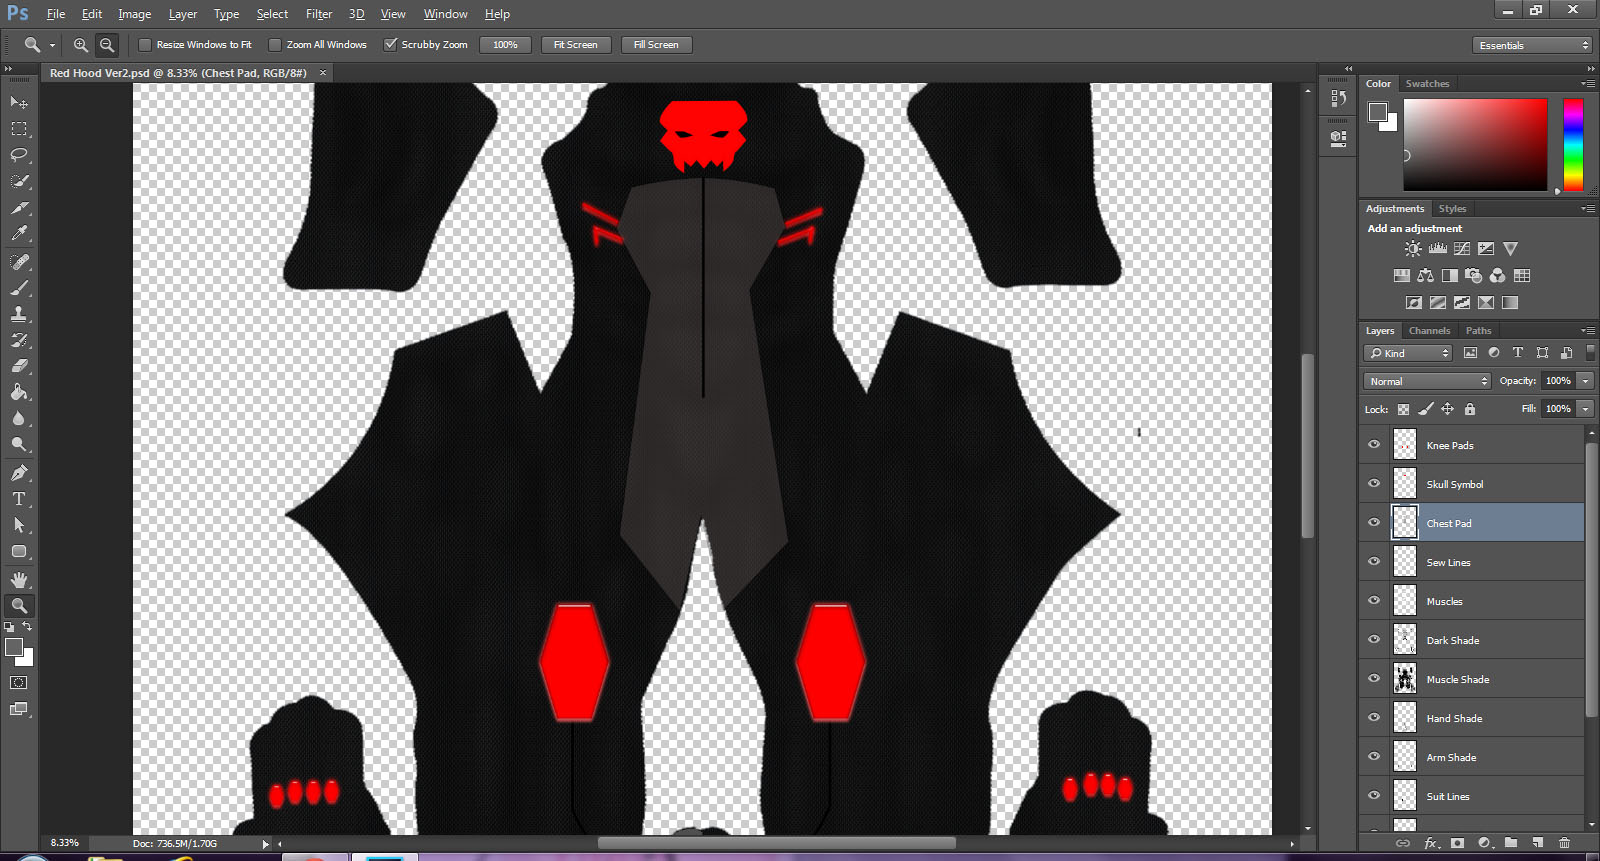Click the Fill Screen button
The image size is (1600, 861).
point(656,45)
